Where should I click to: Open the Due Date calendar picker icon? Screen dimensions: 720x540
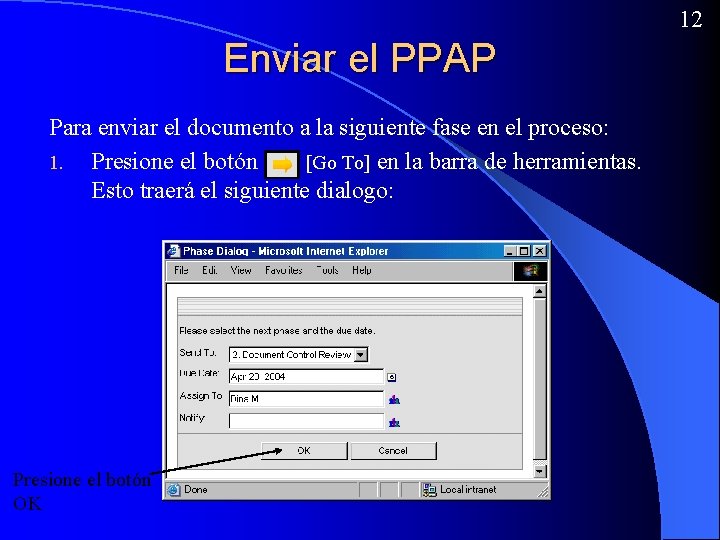(x=392, y=377)
